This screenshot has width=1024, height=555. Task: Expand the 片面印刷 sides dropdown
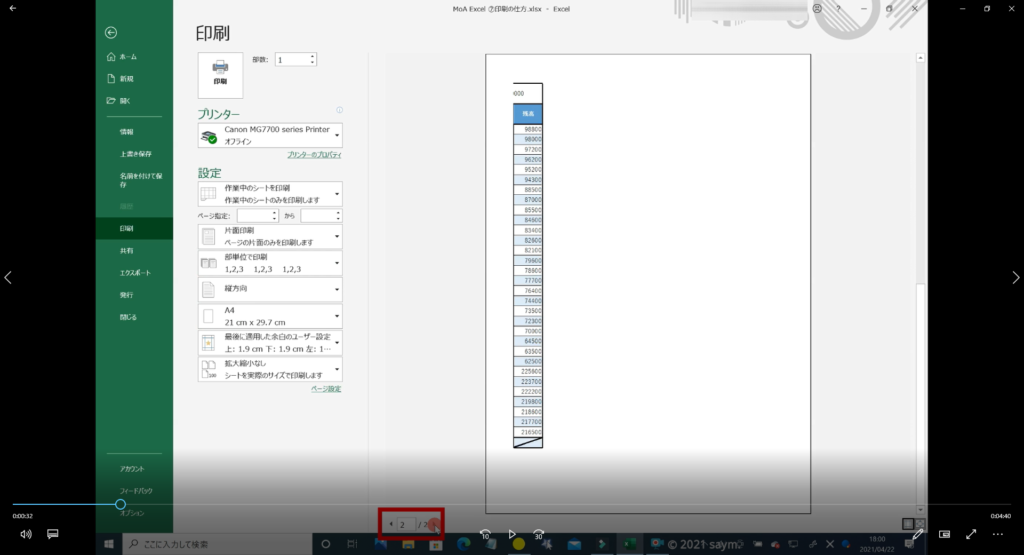point(270,237)
